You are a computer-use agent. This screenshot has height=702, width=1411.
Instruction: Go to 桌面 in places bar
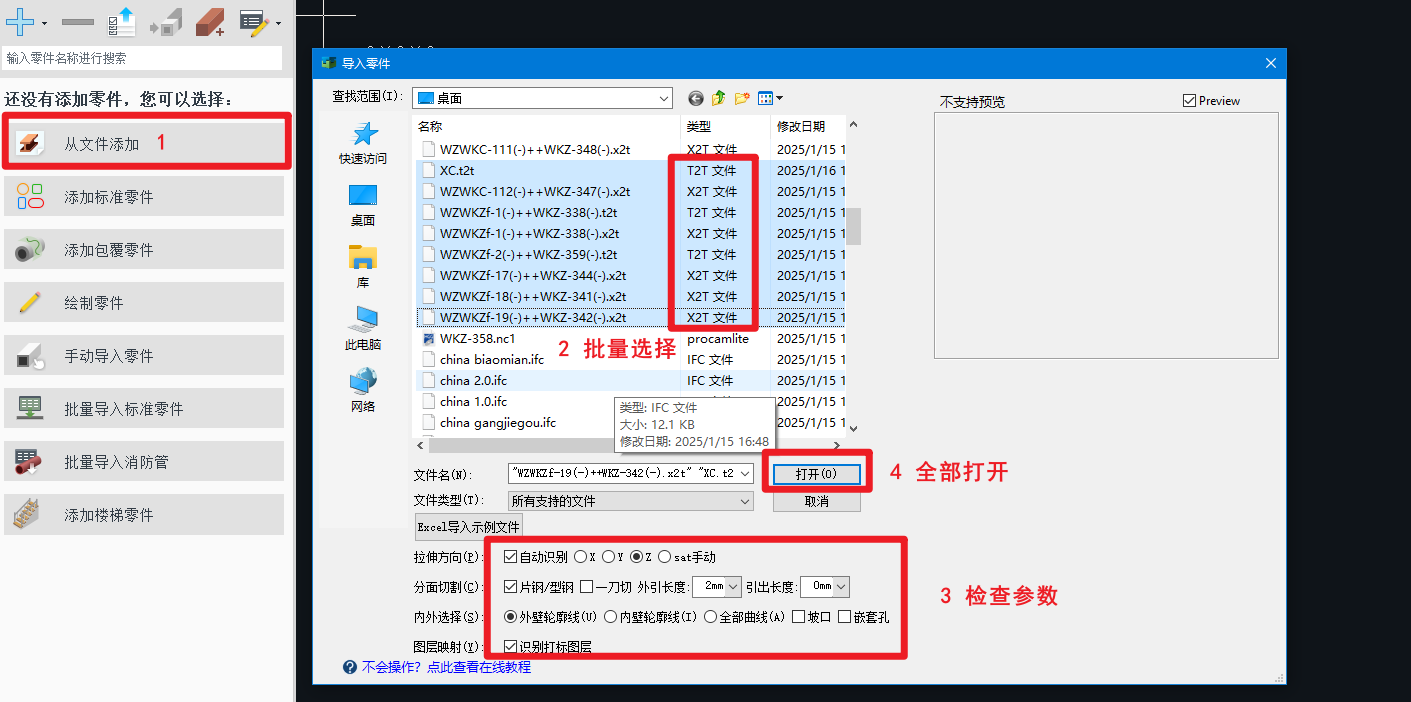click(362, 206)
